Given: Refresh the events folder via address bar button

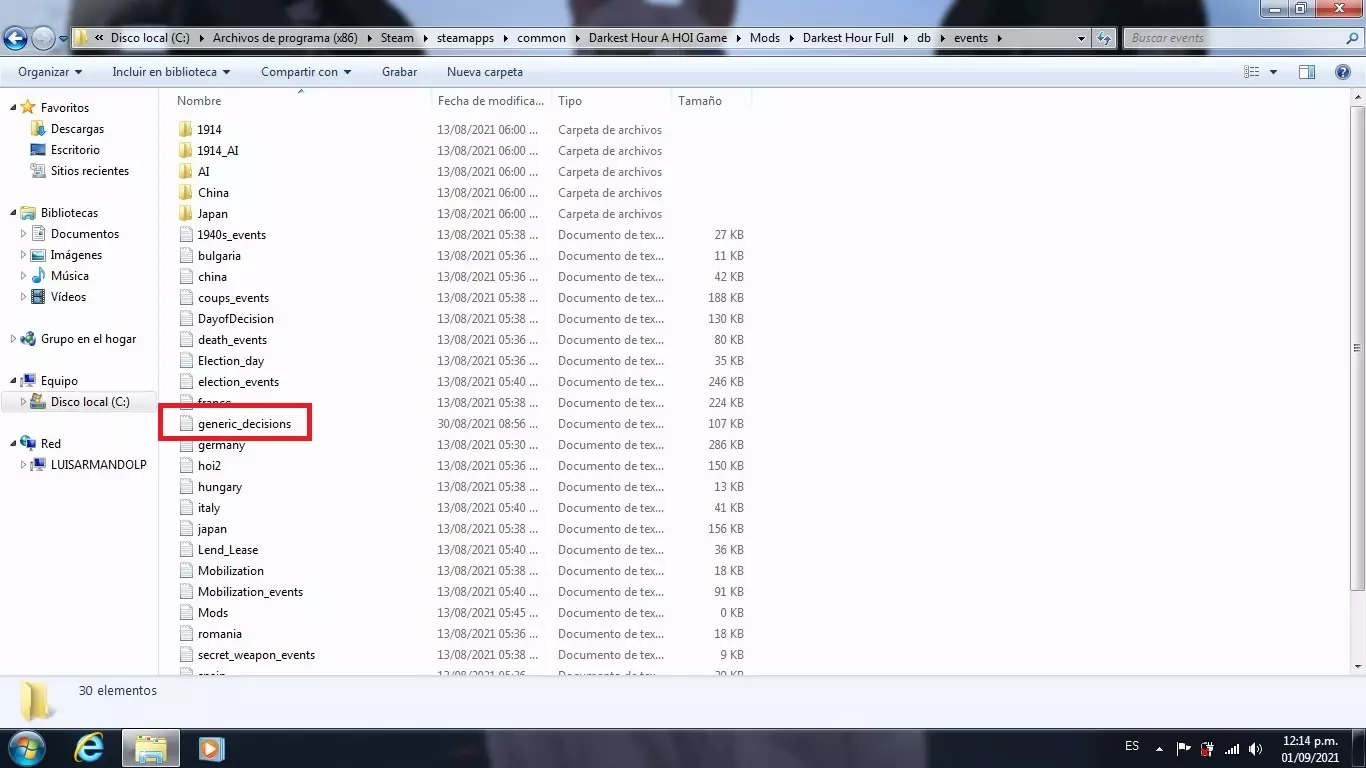Looking at the screenshot, I should 1104,38.
